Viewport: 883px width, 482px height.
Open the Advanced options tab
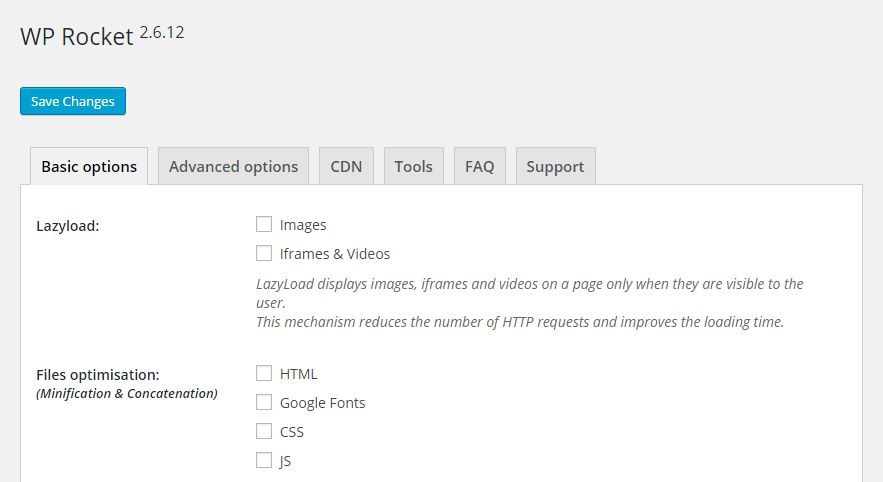click(233, 167)
